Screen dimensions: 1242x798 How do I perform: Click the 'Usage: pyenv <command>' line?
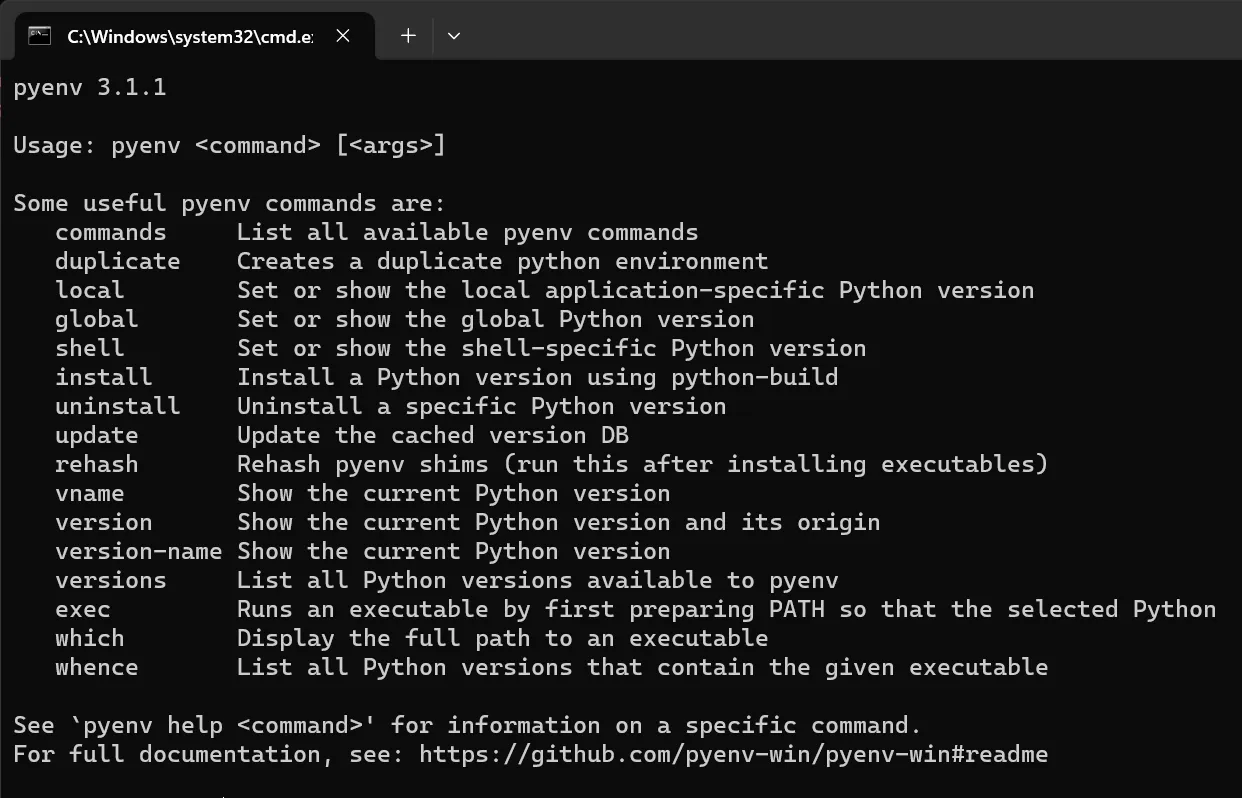click(229, 146)
